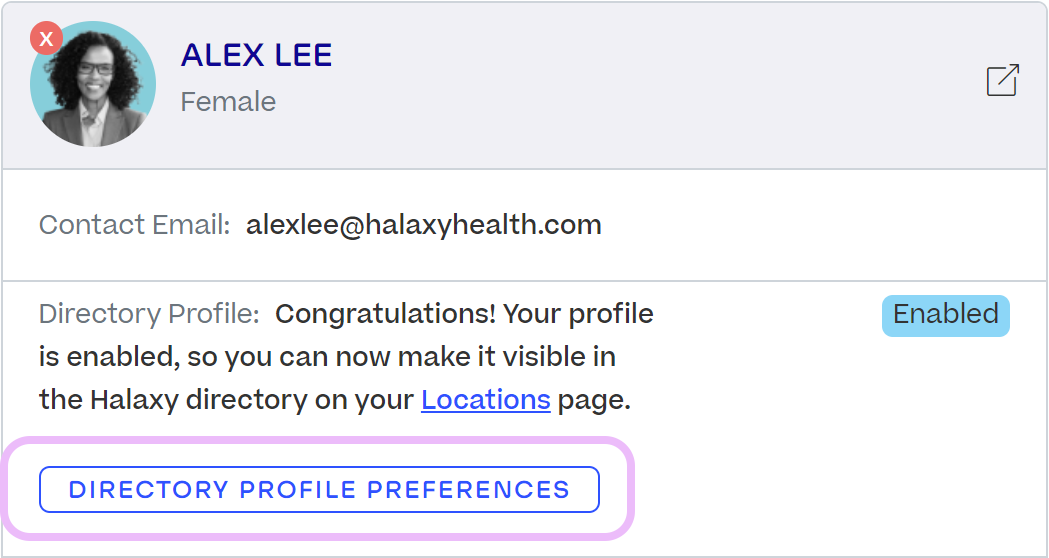Click the Directory Profile label

click(x=149, y=314)
